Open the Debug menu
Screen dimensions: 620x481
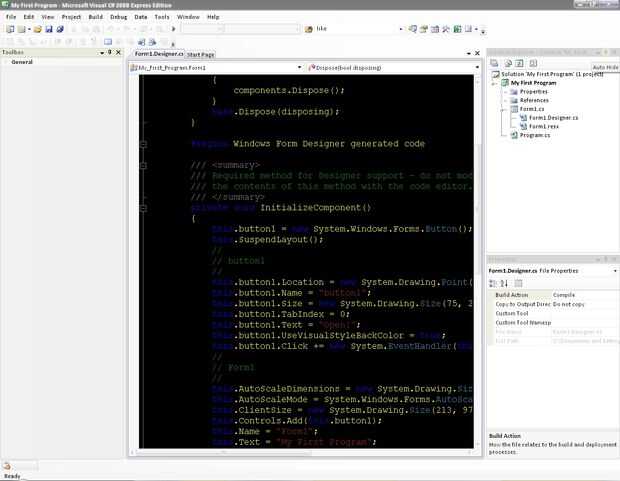[119, 17]
